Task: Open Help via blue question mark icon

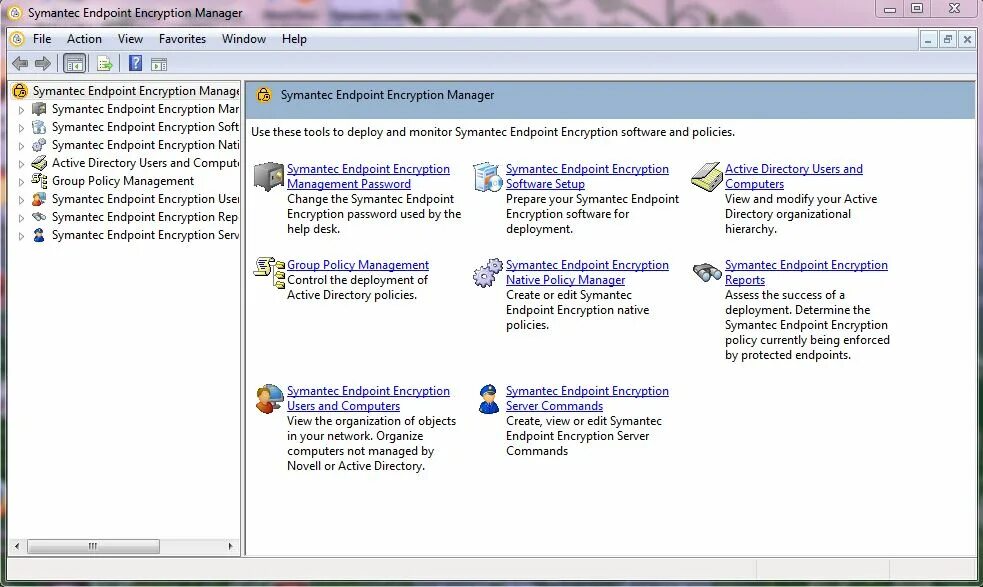Action: click(135, 63)
